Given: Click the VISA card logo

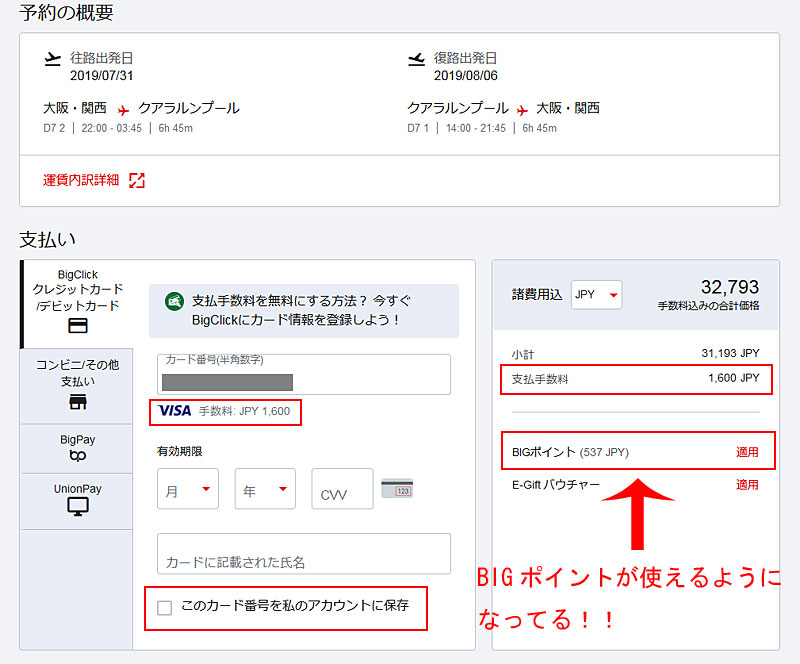Looking at the screenshot, I should click(175, 411).
